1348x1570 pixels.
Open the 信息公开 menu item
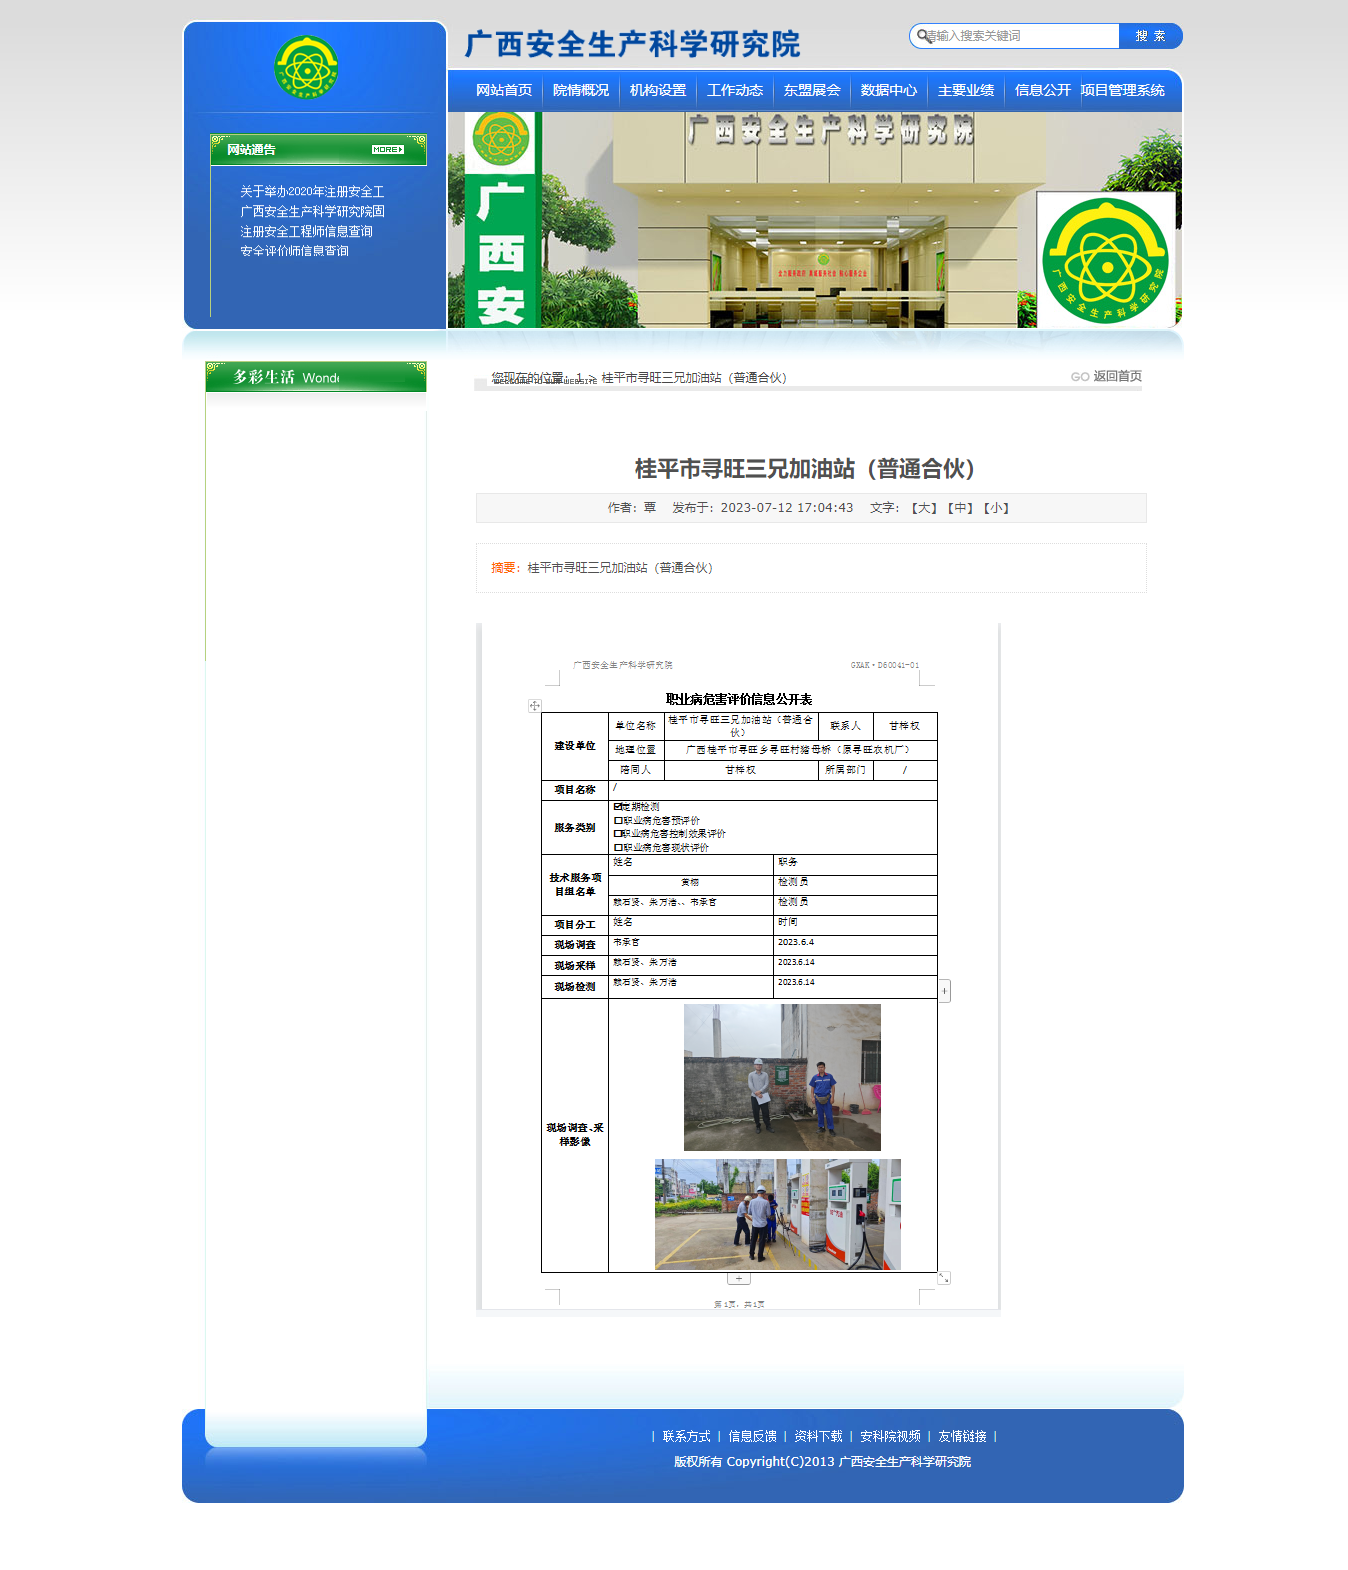click(x=1043, y=90)
